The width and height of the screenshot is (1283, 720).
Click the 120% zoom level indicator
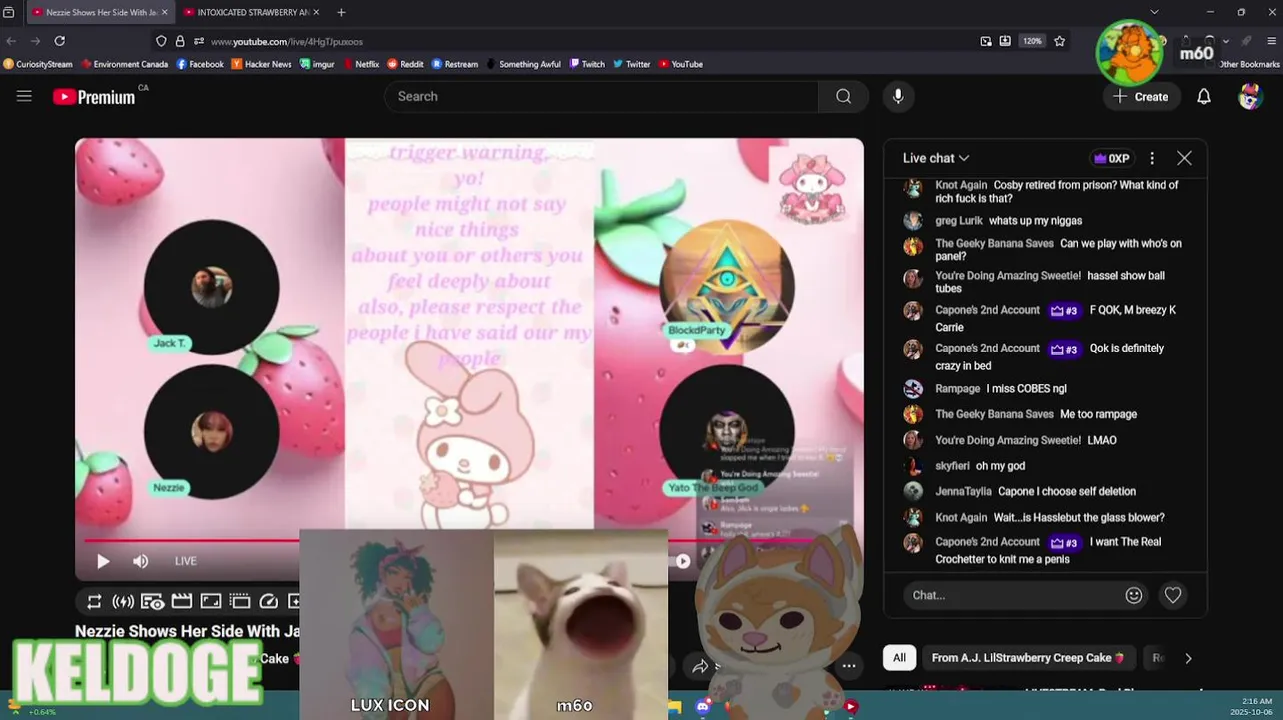(x=1032, y=41)
